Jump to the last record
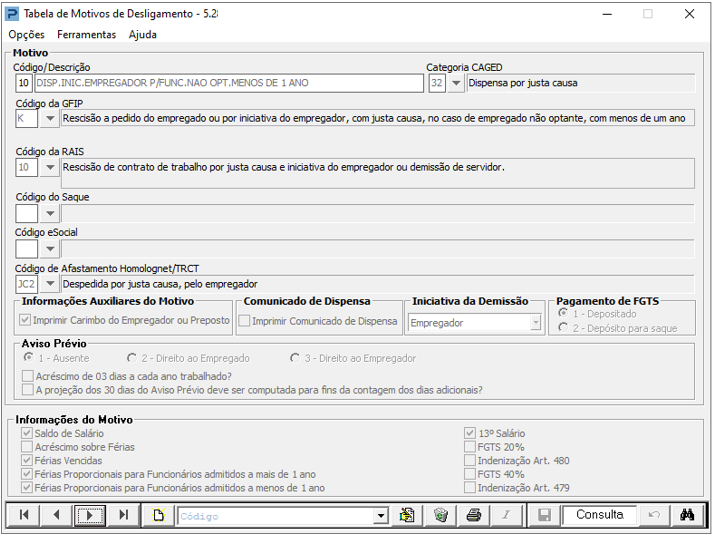The width and height of the screenshot is (716, 537). [123, 516]
